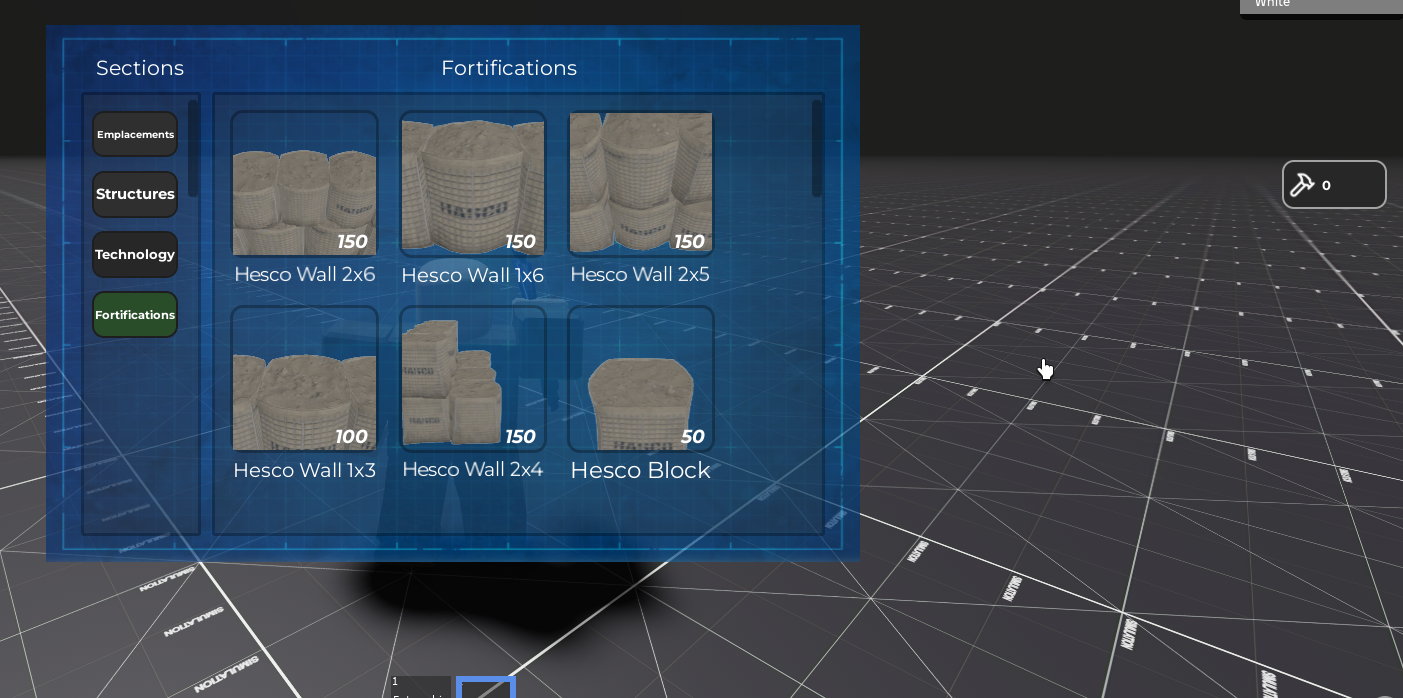The width and height of the screenshot is (1403, 698).
Task: Select the Hesco Wall 2x6 thumbnail
Action: click(304, 183)
